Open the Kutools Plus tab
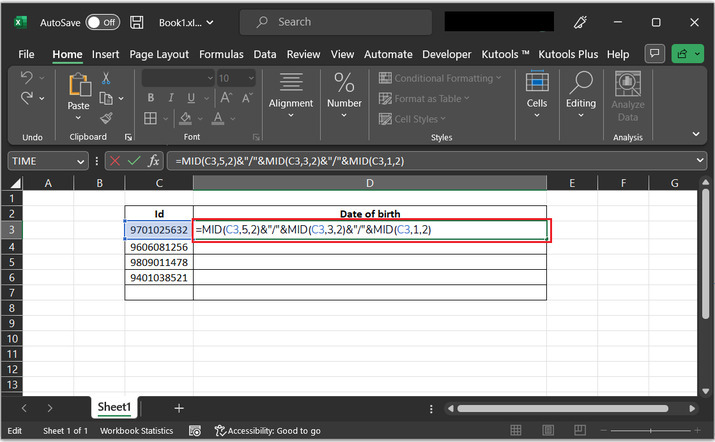715x442 pixels. 568,54
